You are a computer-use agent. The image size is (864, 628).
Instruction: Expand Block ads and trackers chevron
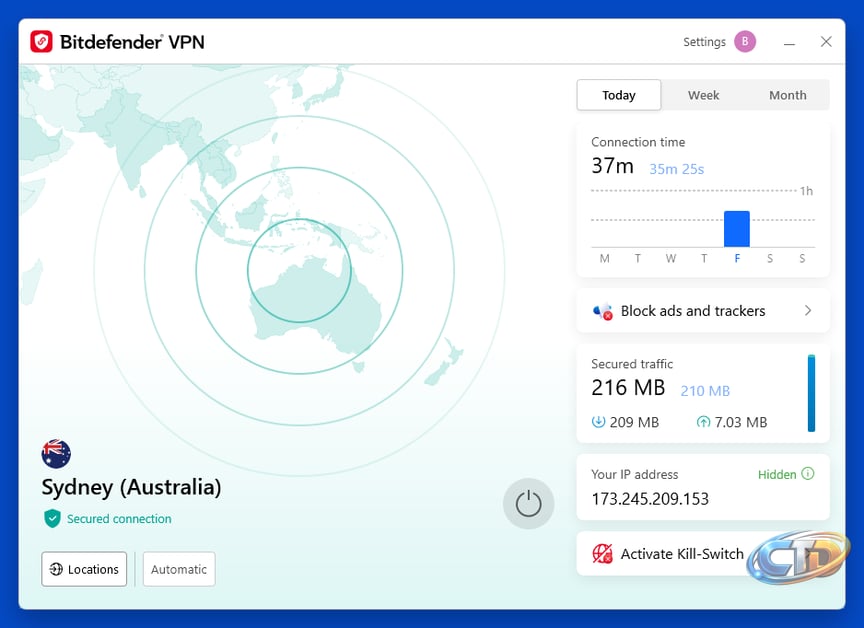(x=808, y=311)
